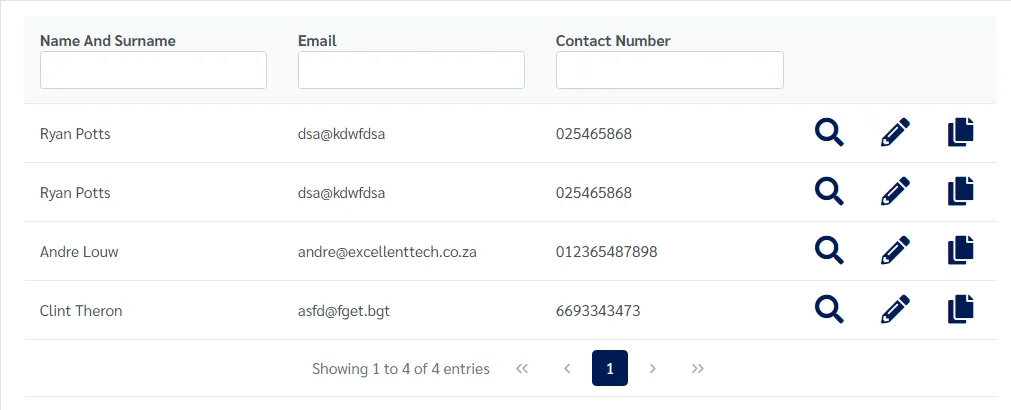Screen dimensions: 1011x410
Task: Edit the first Ryan Potts entry
Action: click(895, 133)
